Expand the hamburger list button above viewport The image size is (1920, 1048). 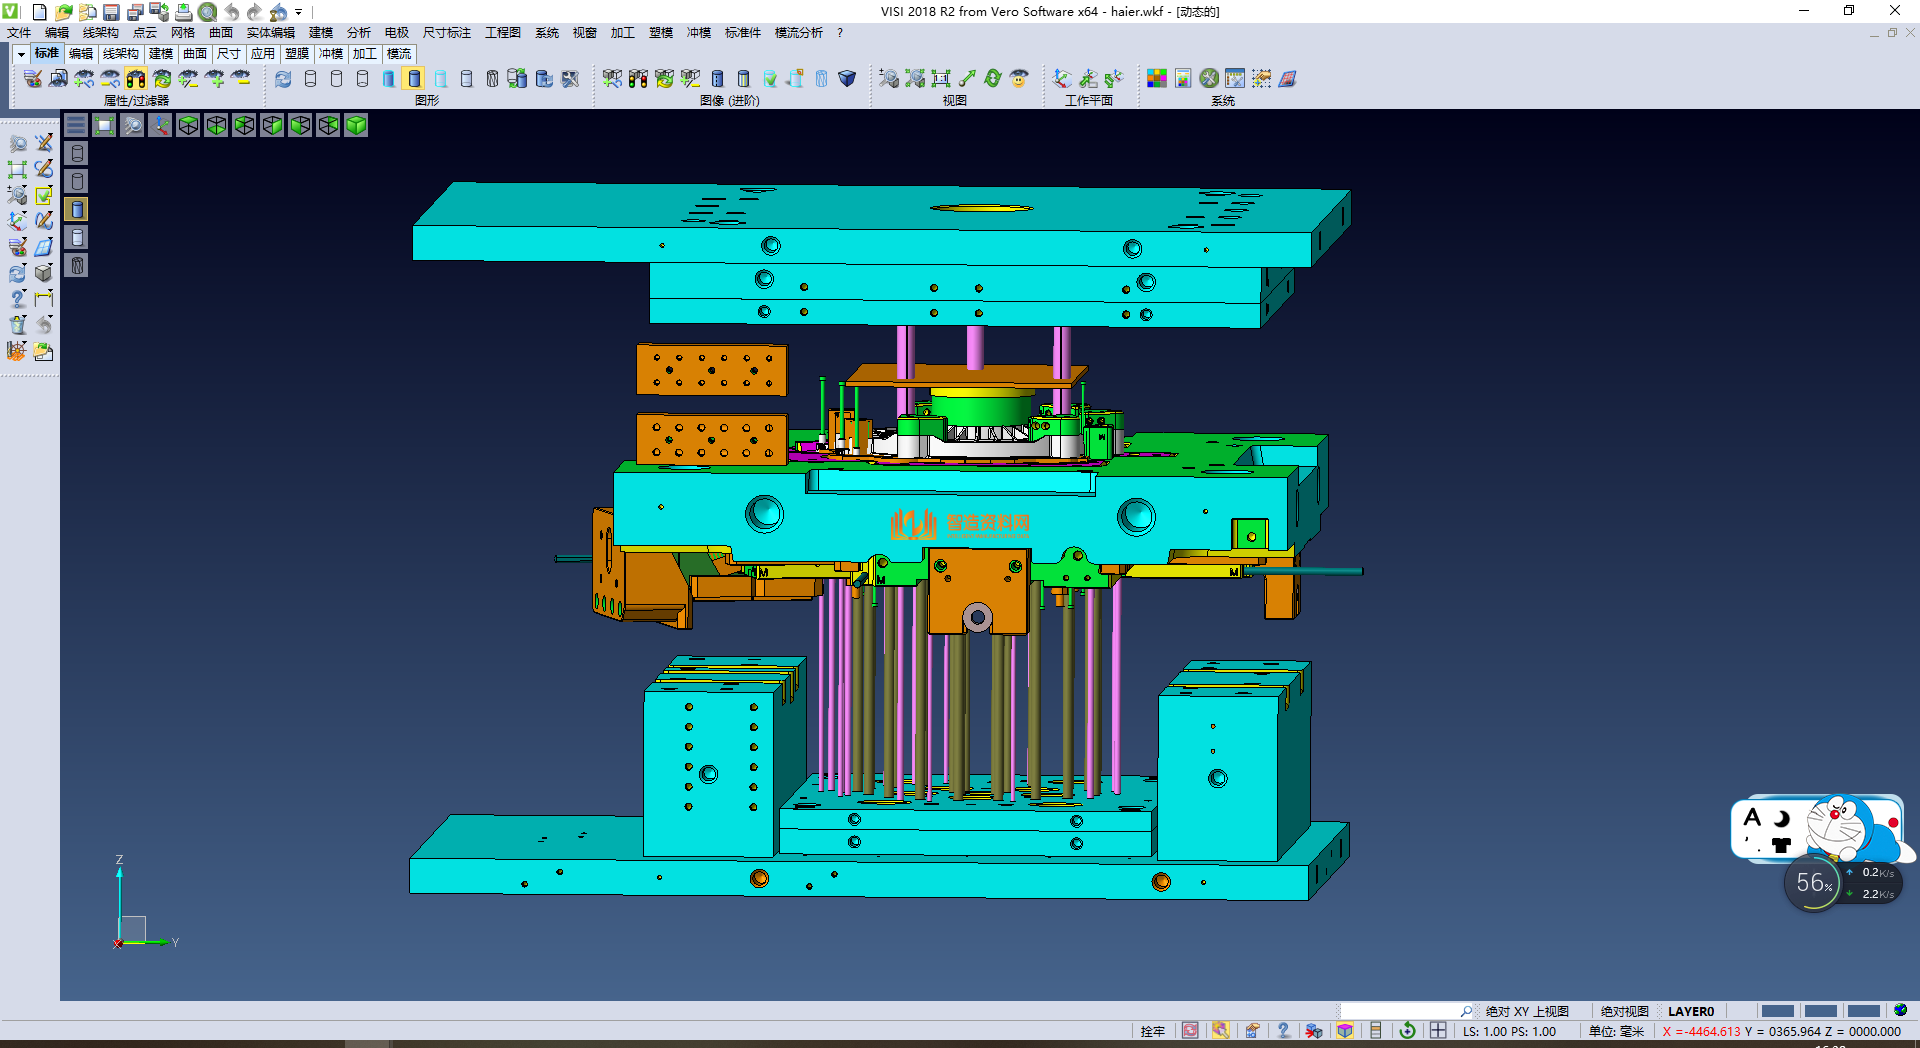tap(76, 125)
